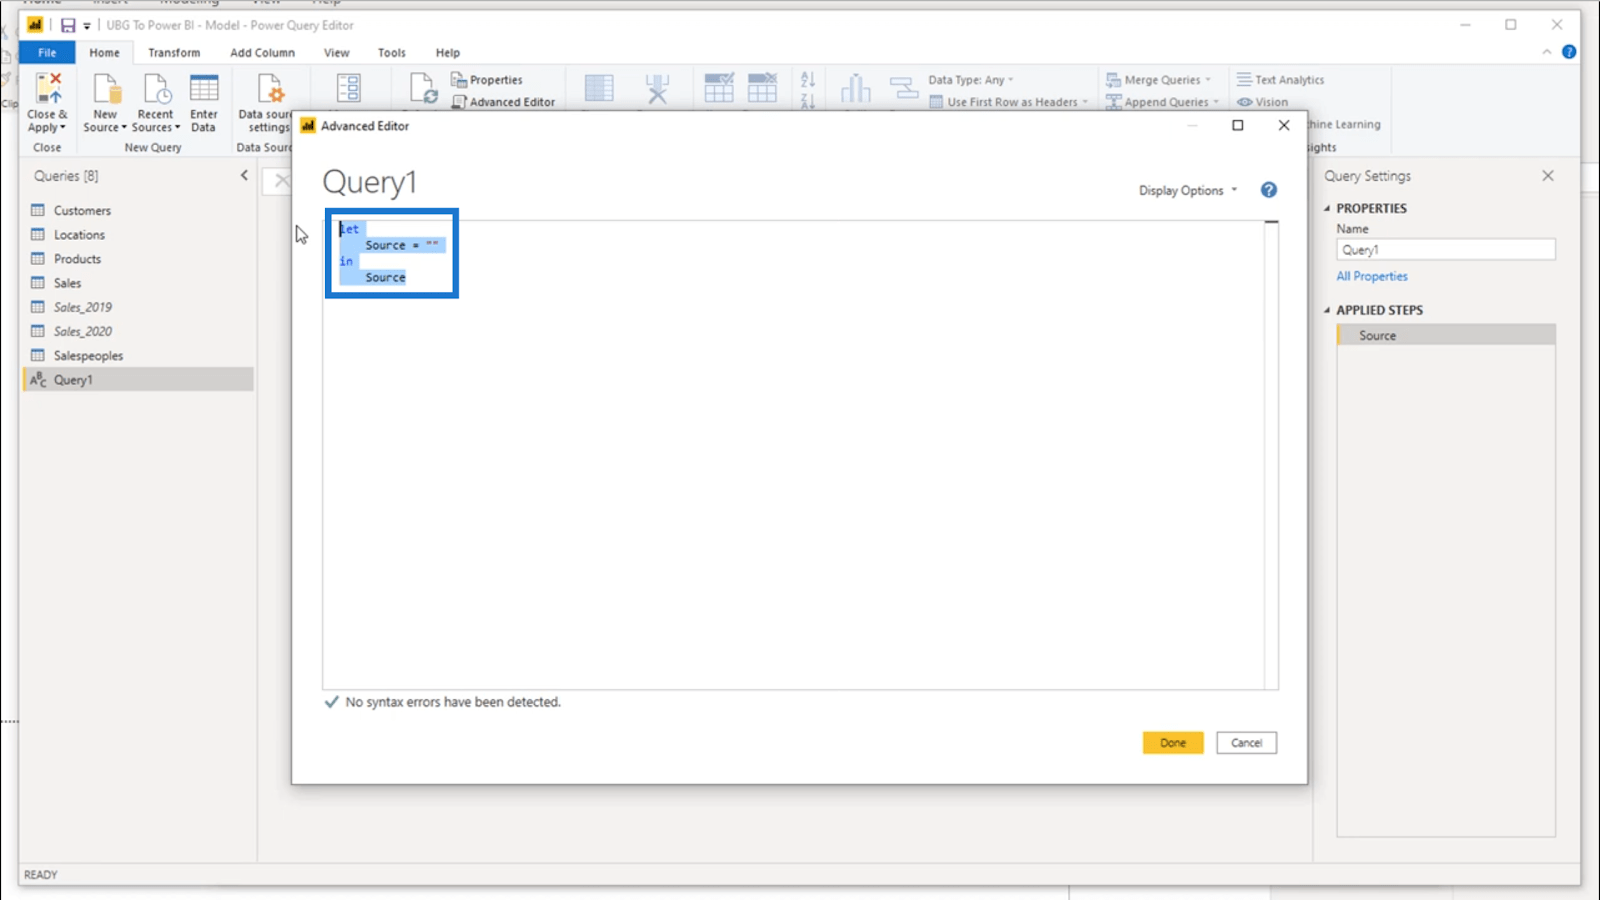
Task: Select the Locations query
Action: (x=138, y=235)
